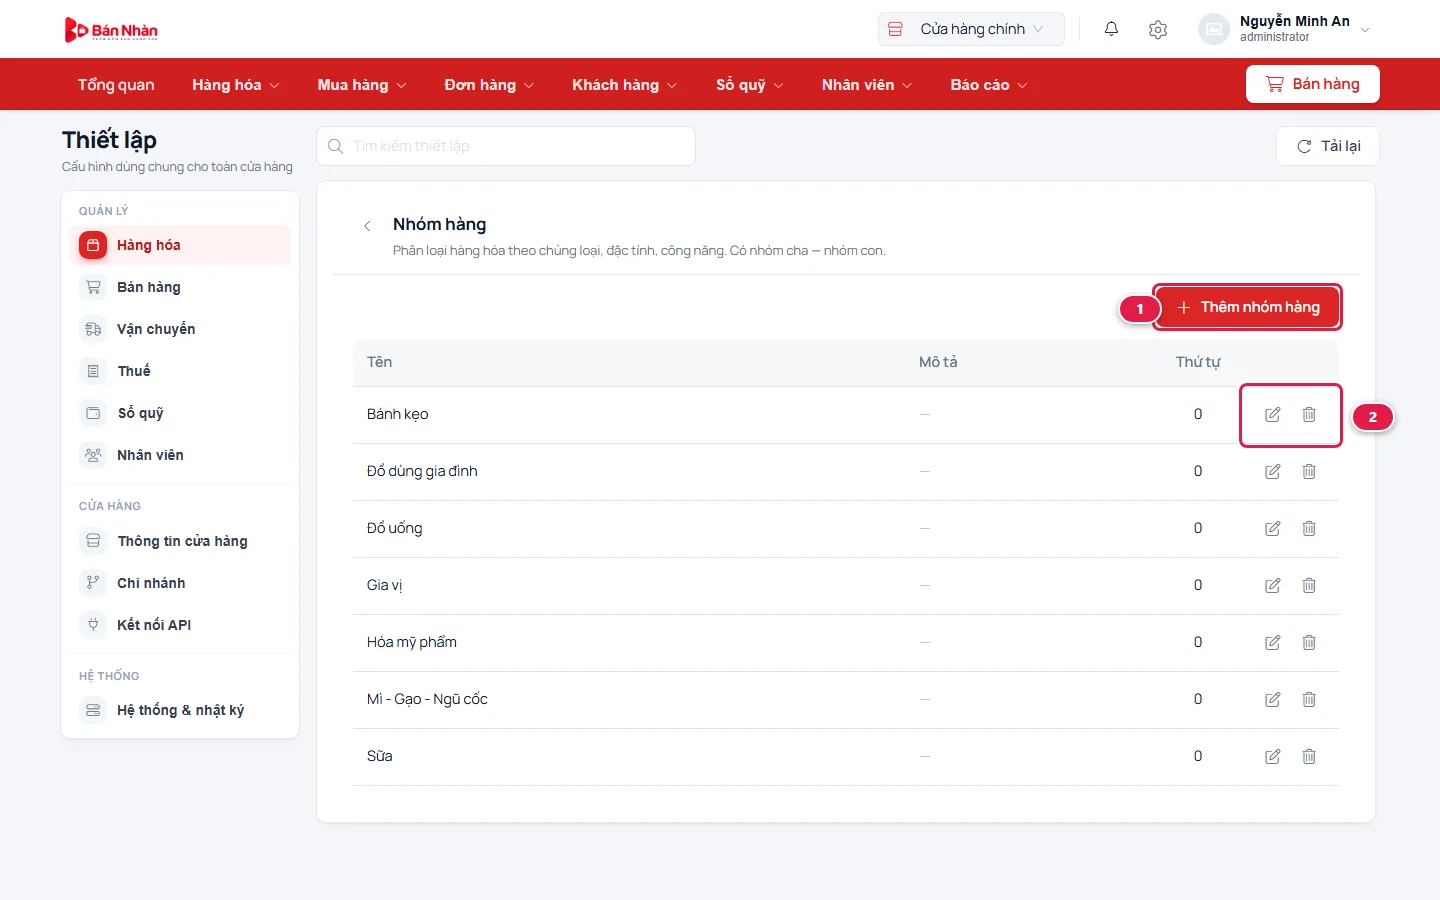Open the white Bán hàng sales button
Screen dimensions: 1440x900
[x=1312, y=84]
